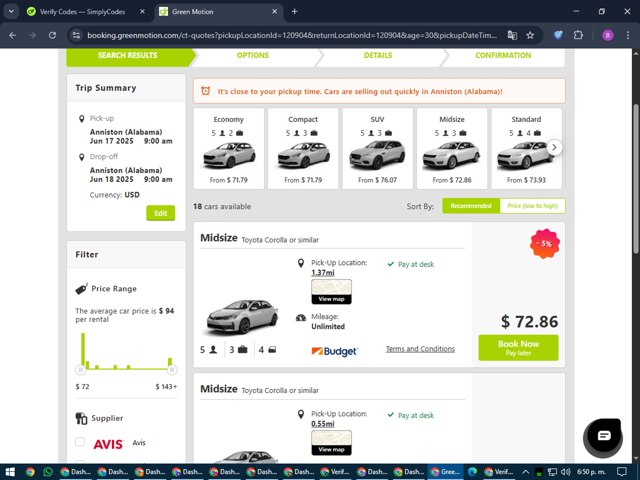640x480 pixels.
Task: Open the chat support bubble icon
Action: [x=603, y=437]
